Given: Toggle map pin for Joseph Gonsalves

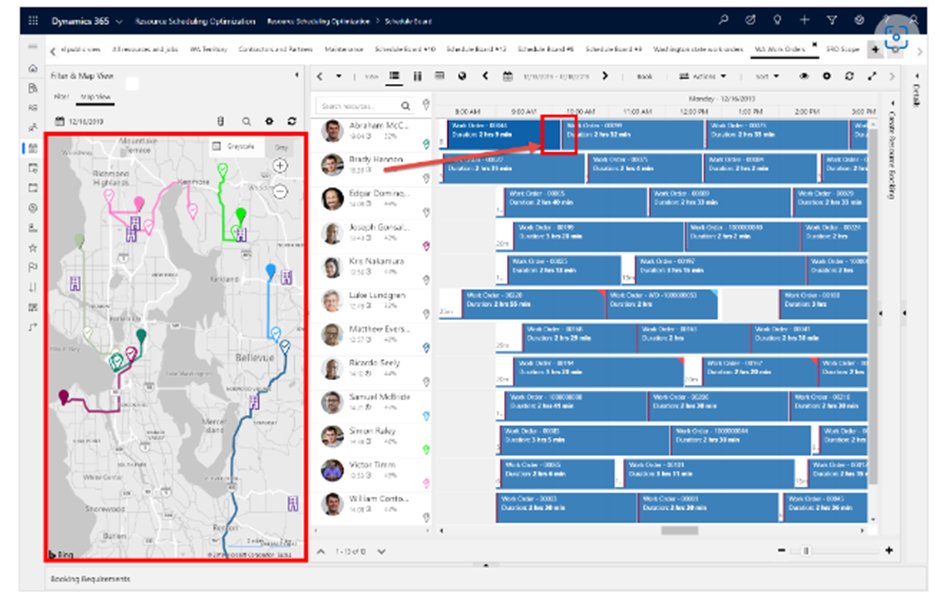Looking at the screenshot, I should pos(426,246).
